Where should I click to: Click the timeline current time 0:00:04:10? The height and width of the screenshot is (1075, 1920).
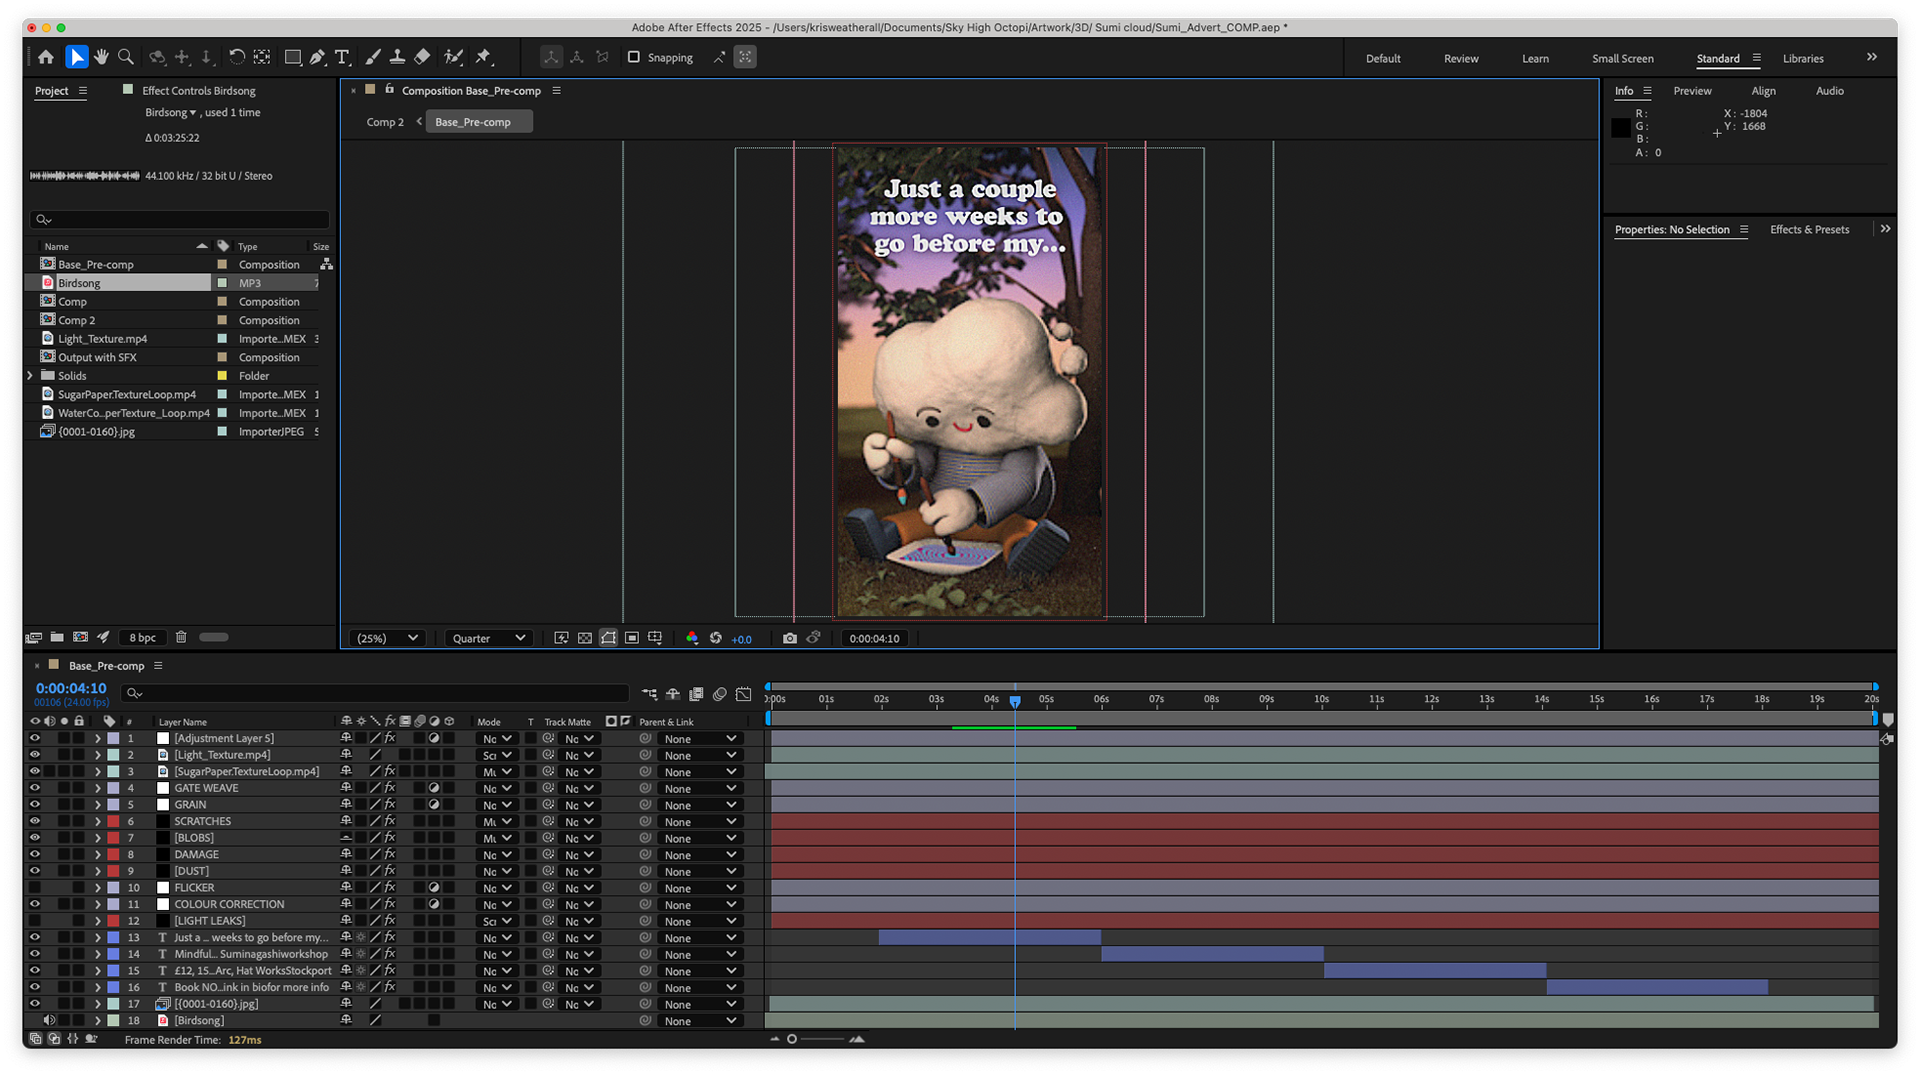pos(71,688)
